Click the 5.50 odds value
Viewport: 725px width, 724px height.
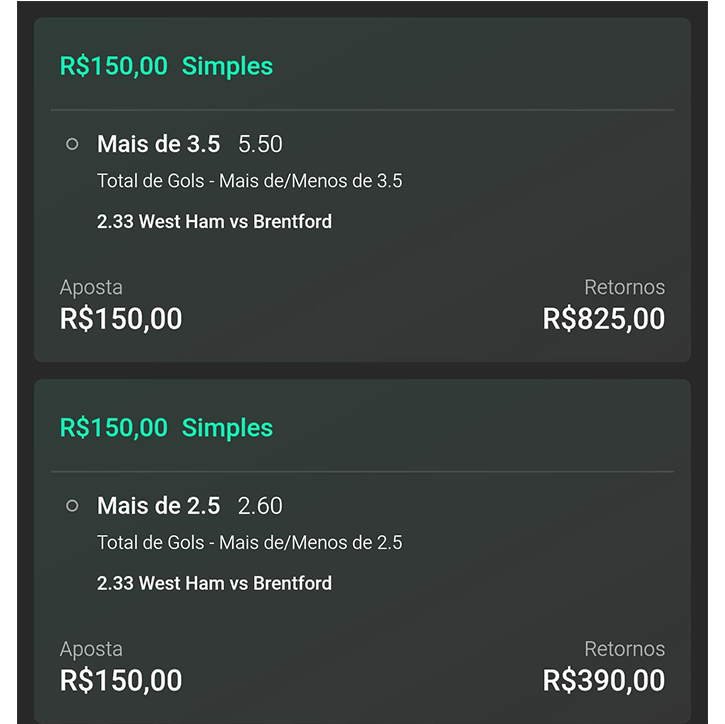pyautogui.click(x=260, y=144)
